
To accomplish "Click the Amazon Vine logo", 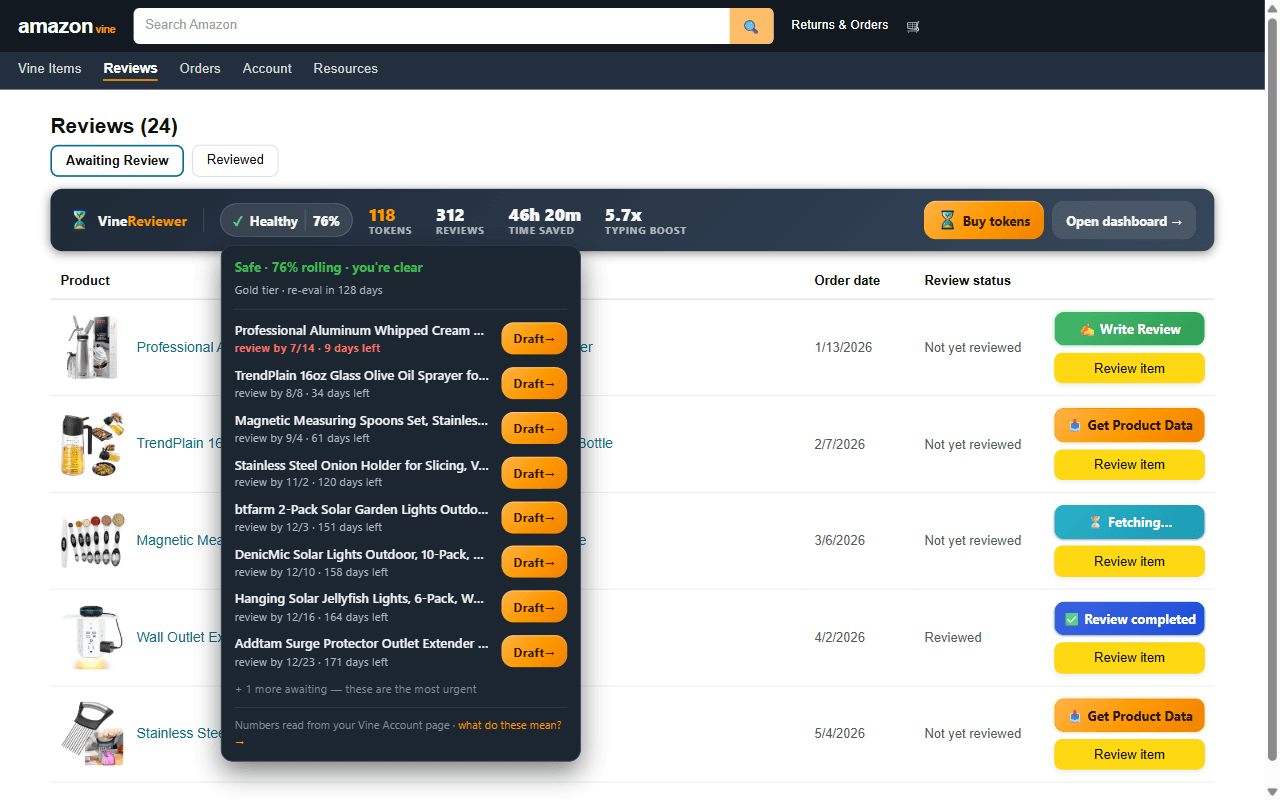I will pyautogui.click(x=67, y=27).
